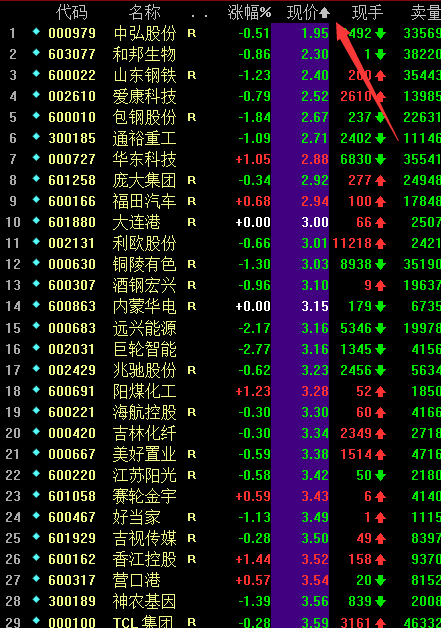Select stock name 华东科技
This screenshot has width=441, height=628.
click(144, 159)
